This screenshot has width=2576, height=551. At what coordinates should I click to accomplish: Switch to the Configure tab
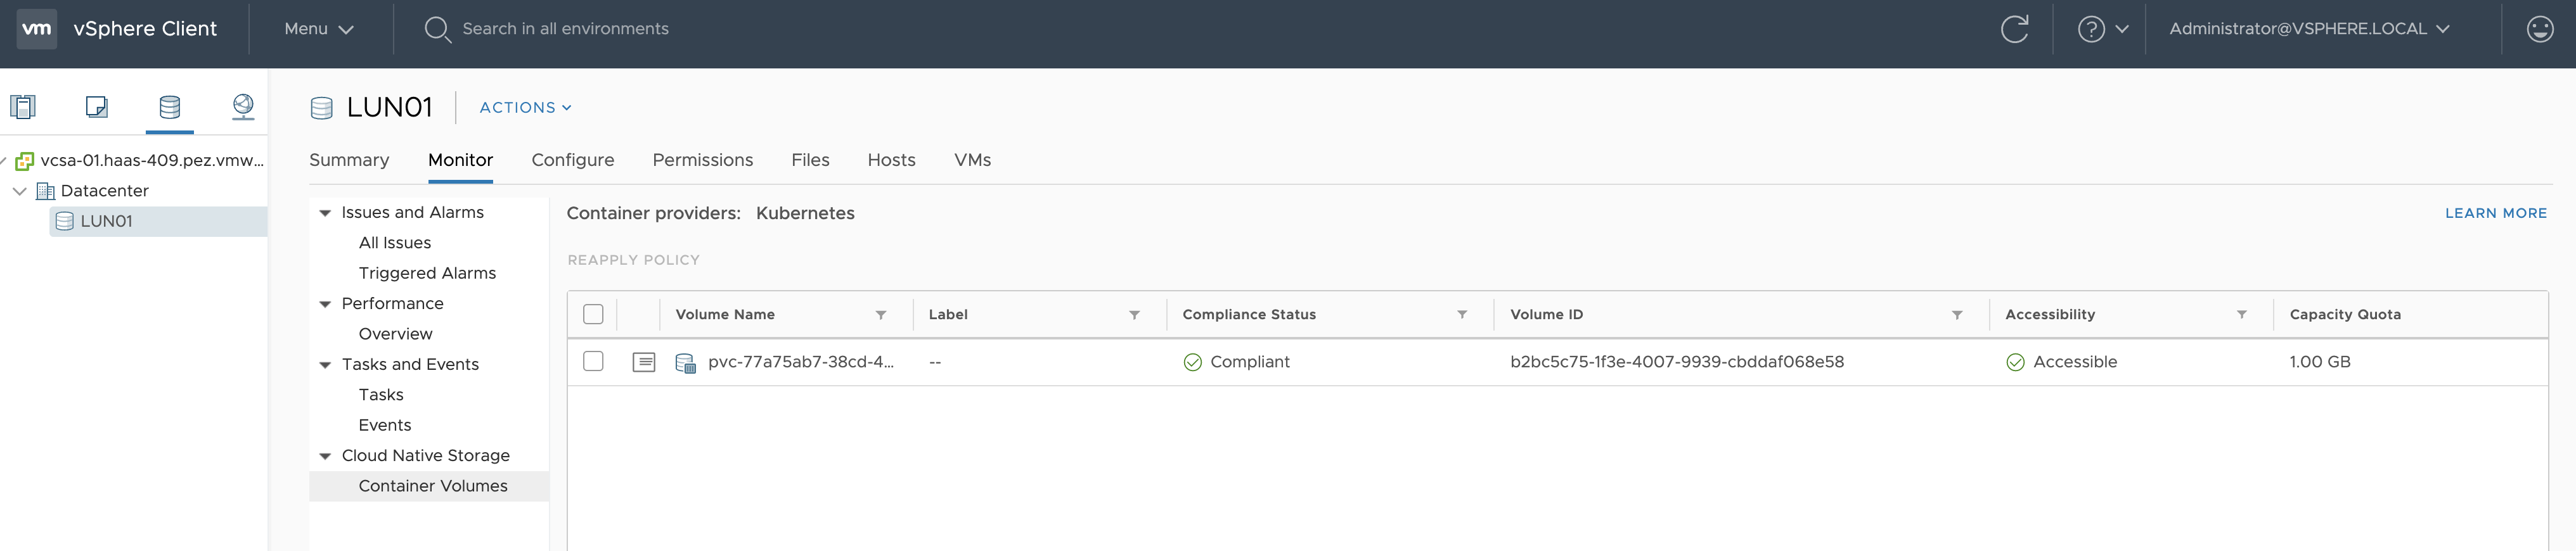pyautogui.click(x=573, y=160)
